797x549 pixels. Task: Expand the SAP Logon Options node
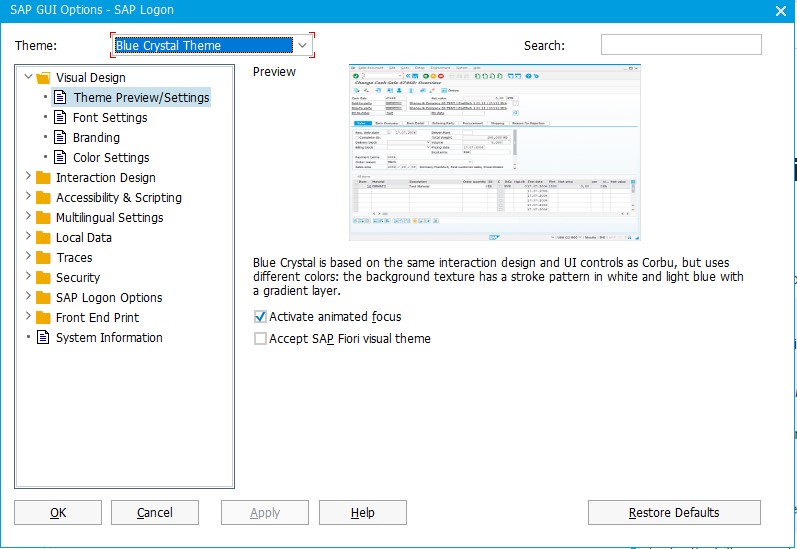(28, 296)
